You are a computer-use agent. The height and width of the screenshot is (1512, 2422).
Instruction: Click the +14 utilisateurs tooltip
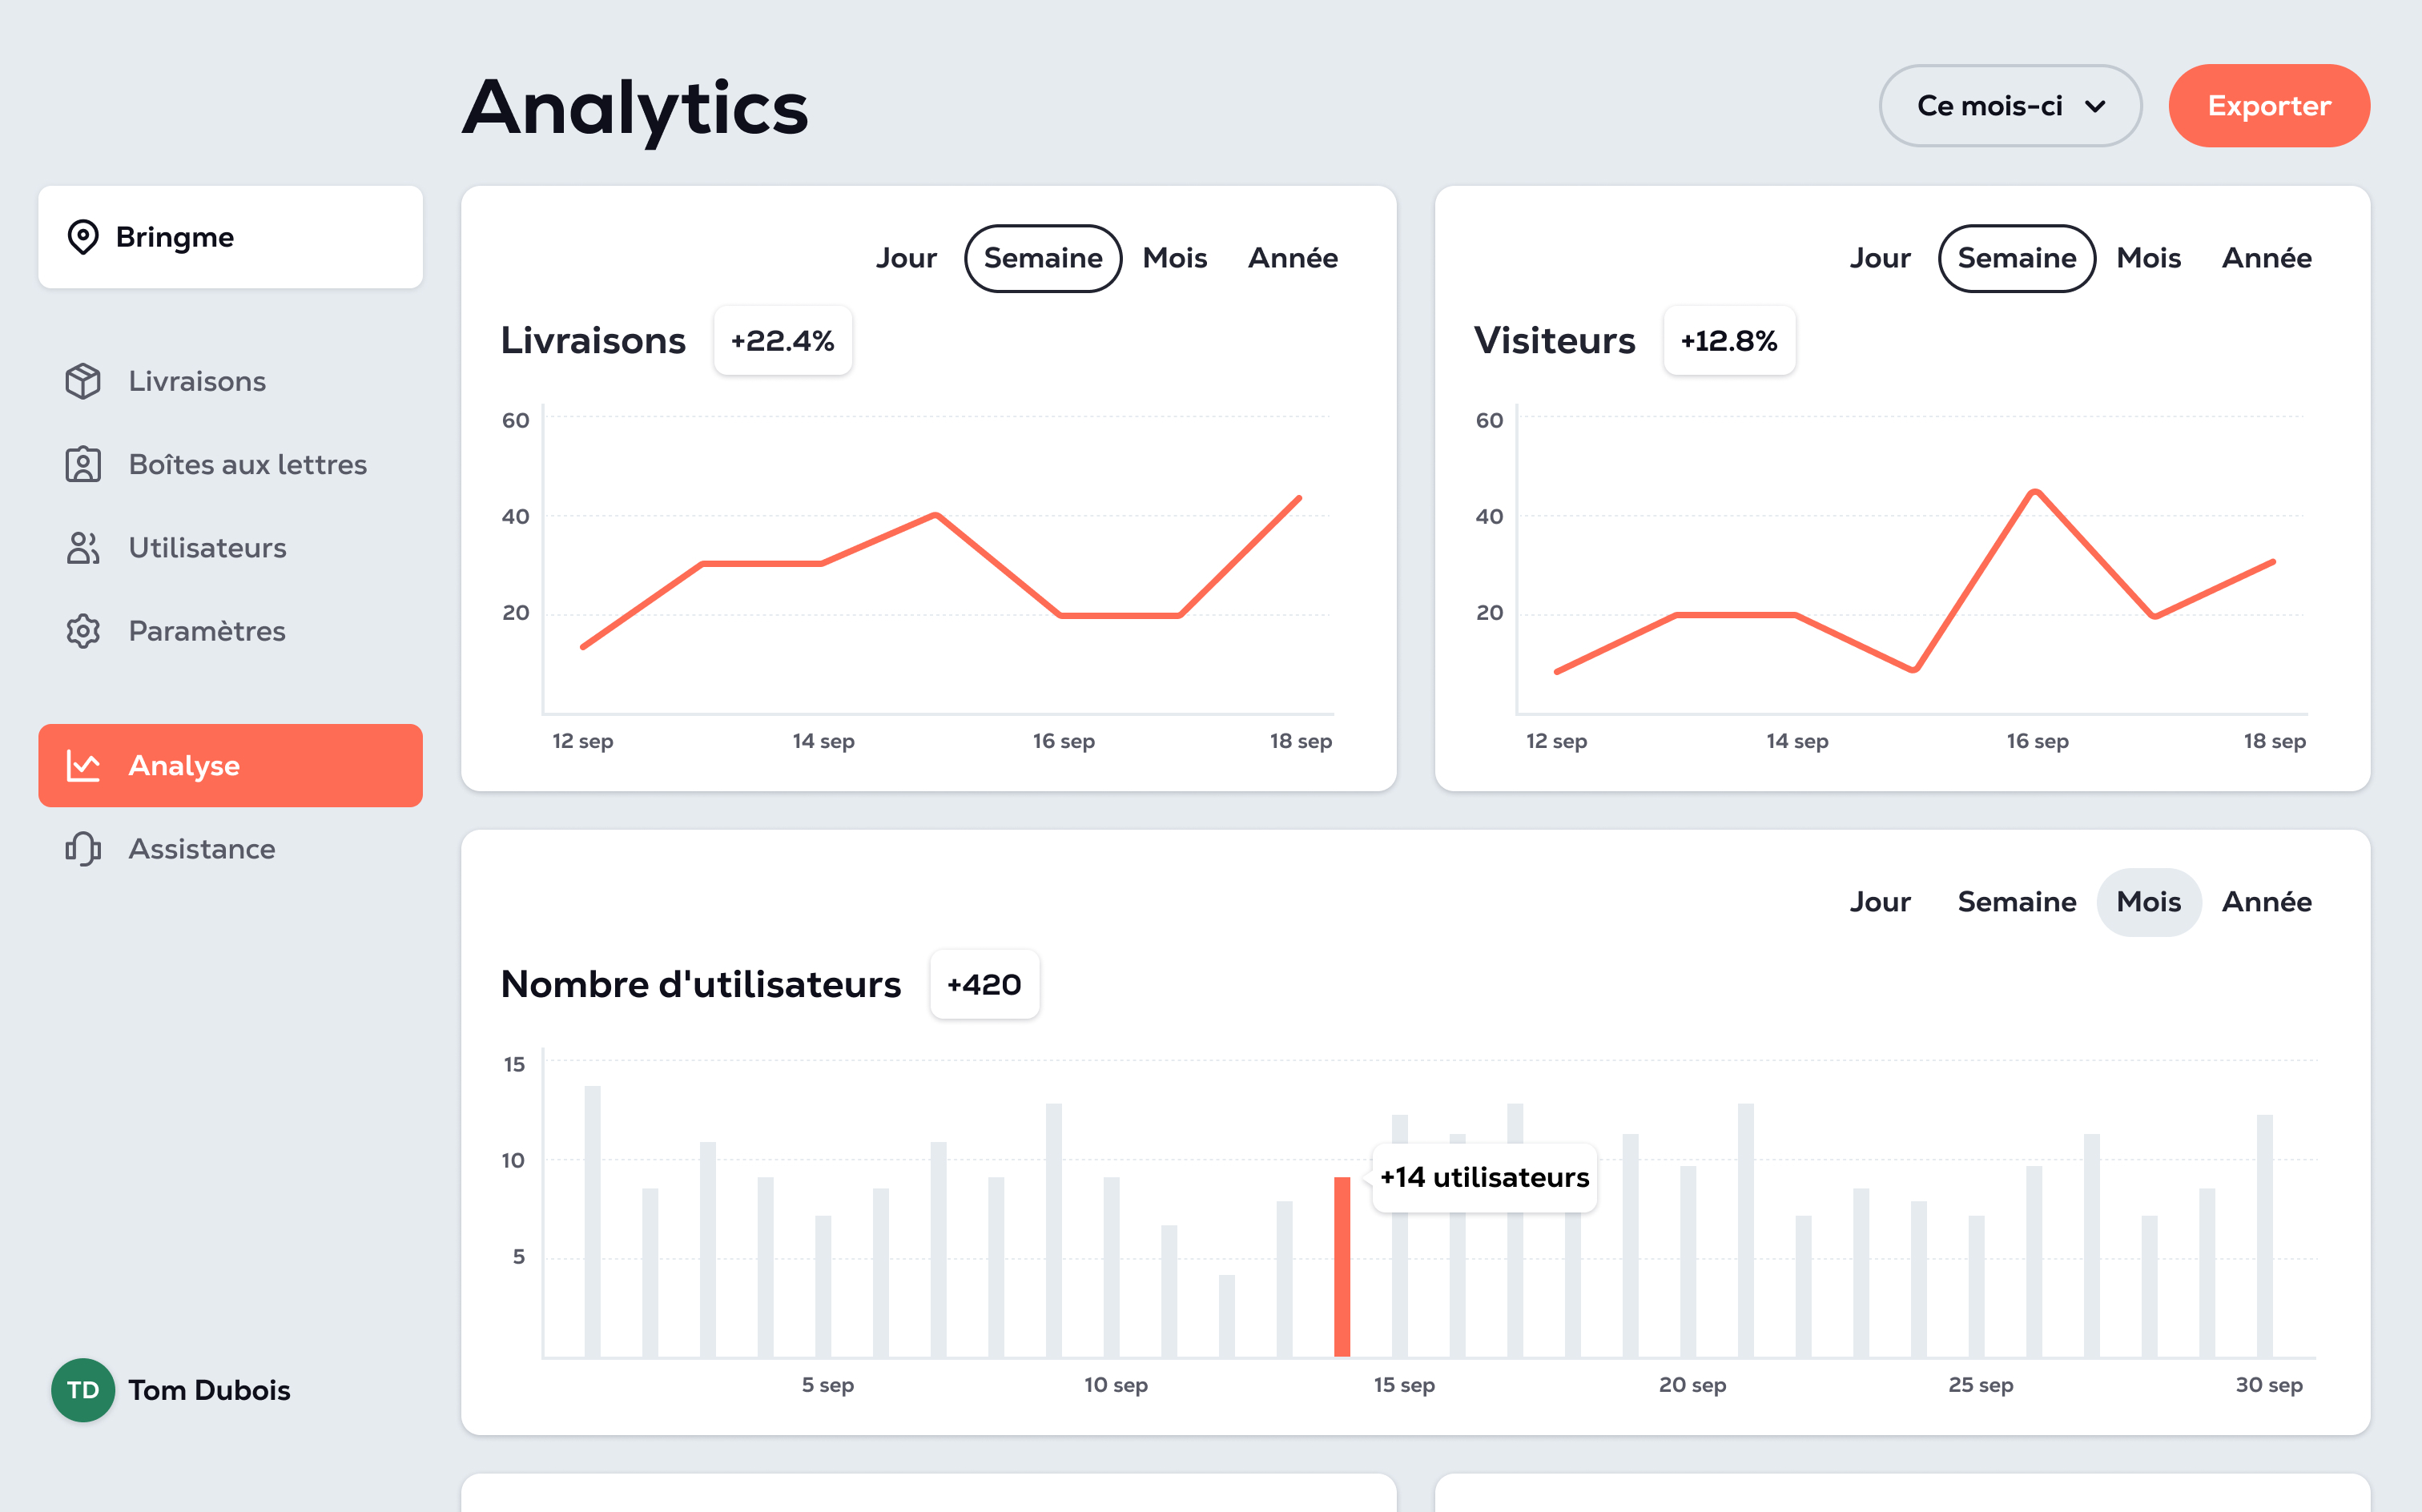click(1484, 1178)
